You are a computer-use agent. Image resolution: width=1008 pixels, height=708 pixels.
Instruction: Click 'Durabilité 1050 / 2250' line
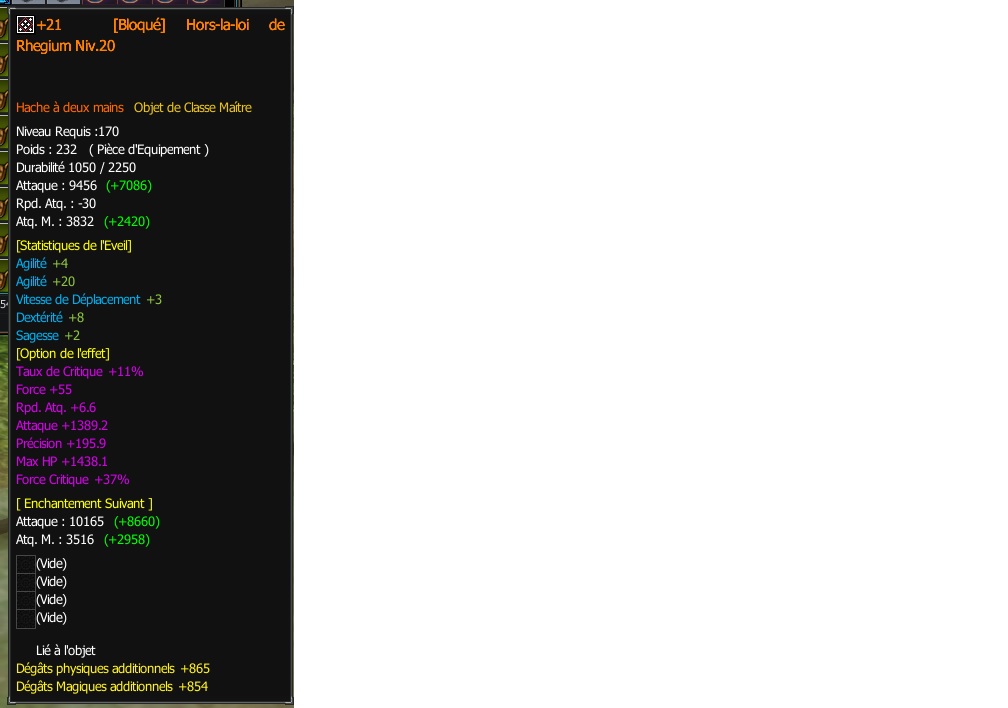click(76, 168)
